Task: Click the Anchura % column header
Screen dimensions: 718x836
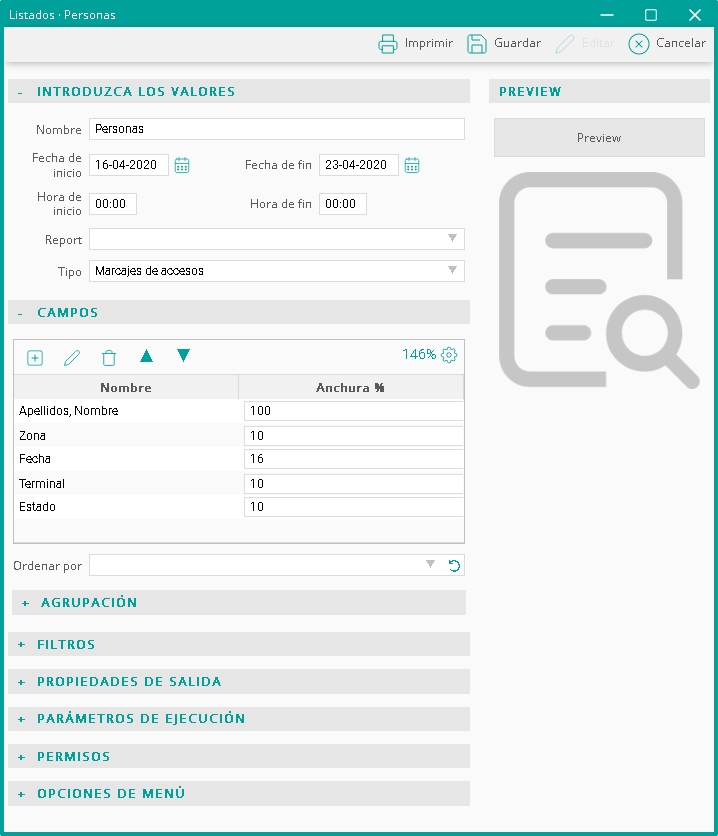Action: click(351, 388)
